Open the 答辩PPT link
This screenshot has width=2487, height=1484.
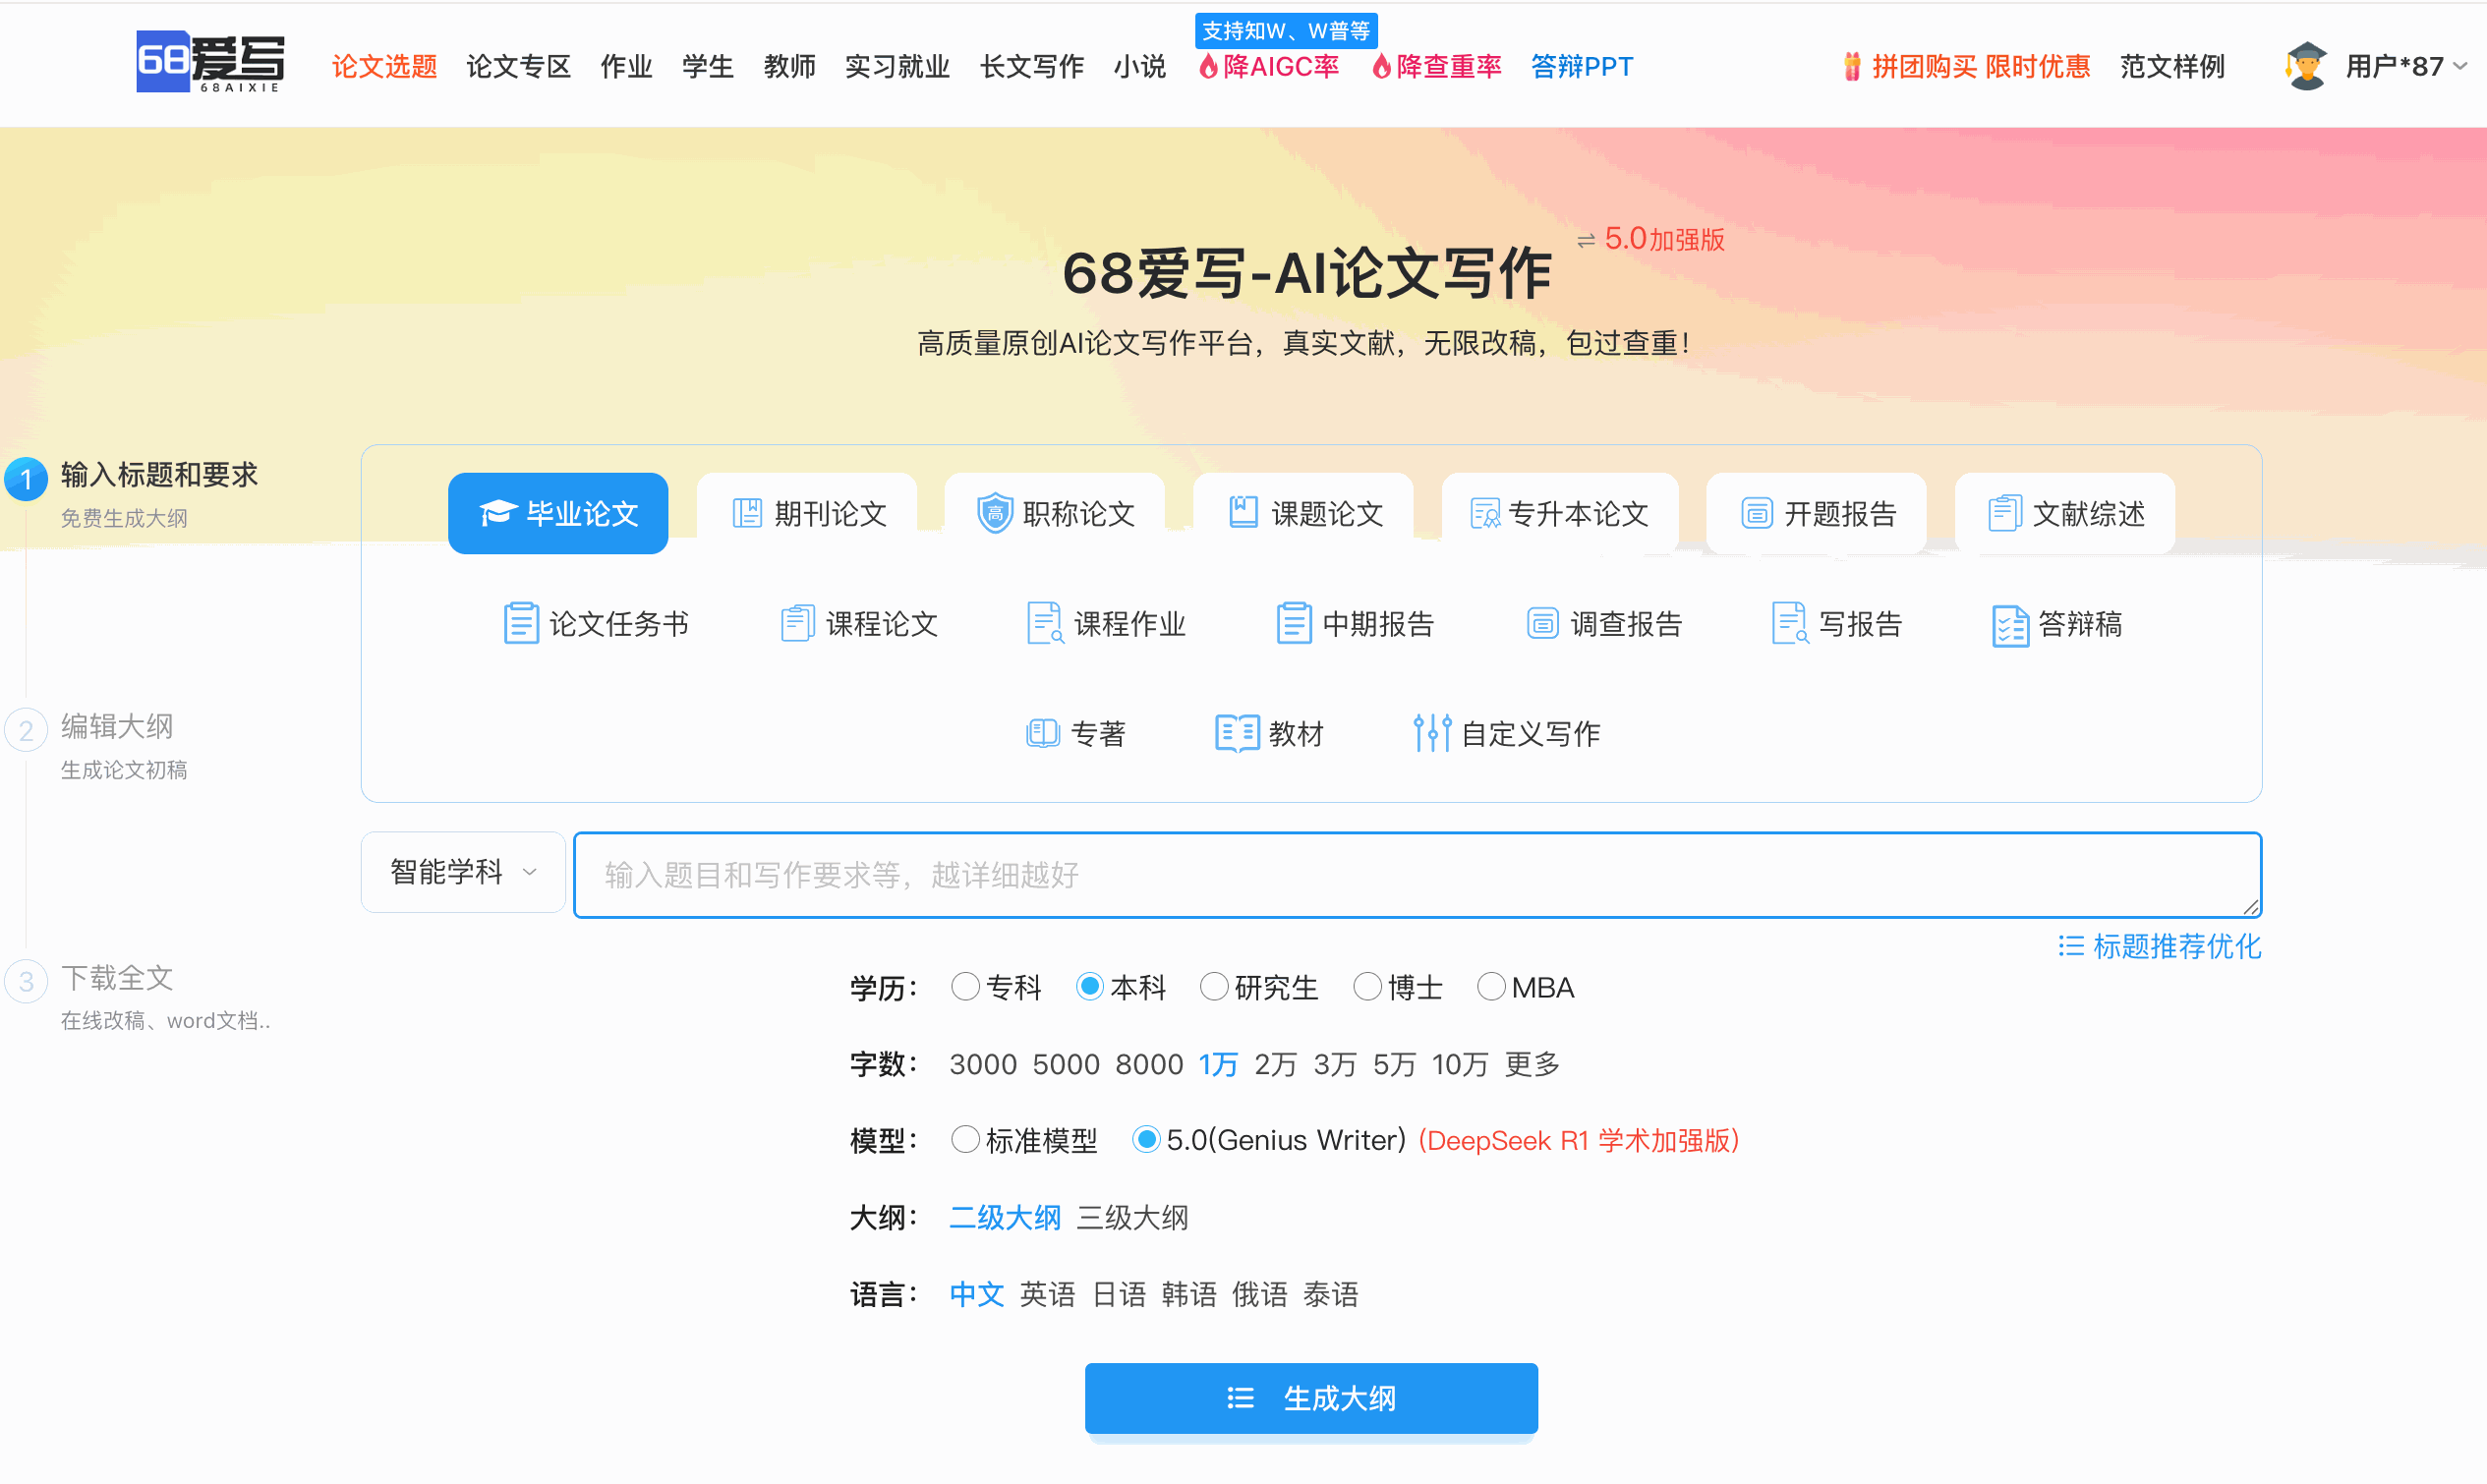1581,67
